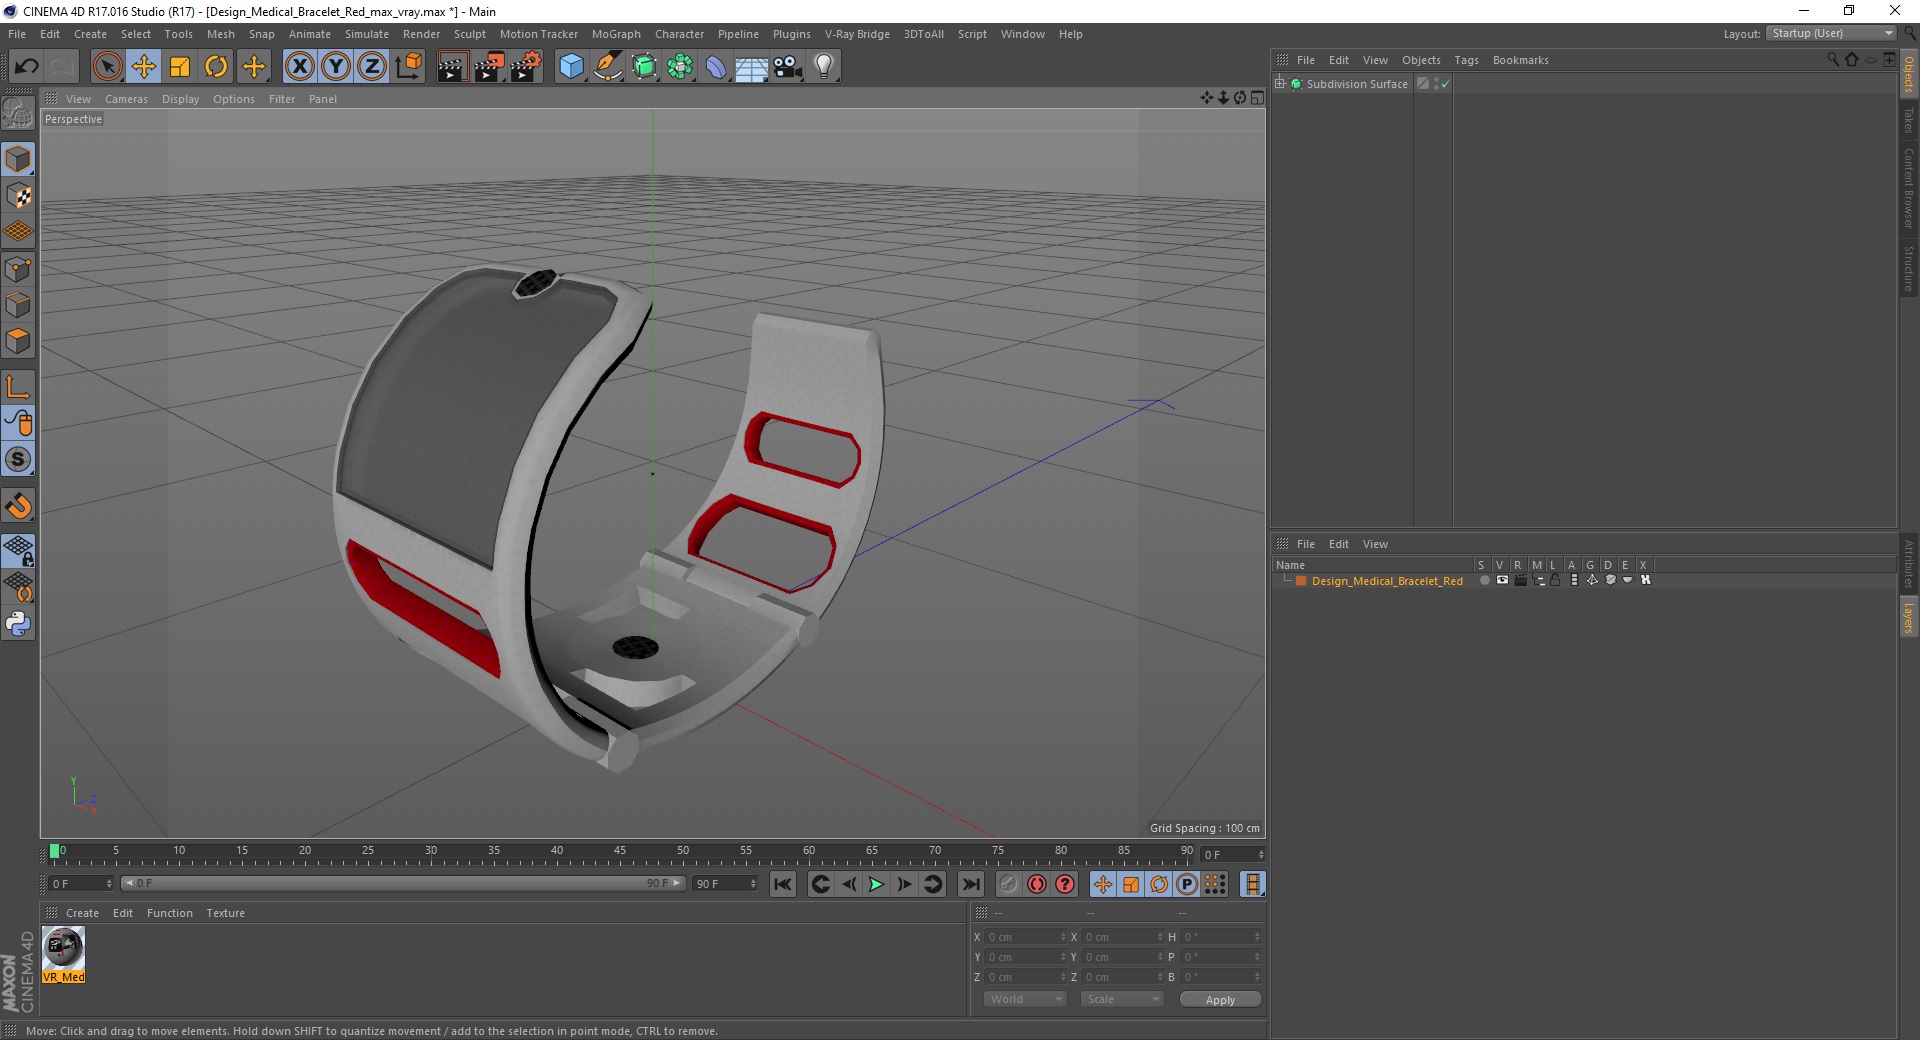Toggle layer visibility for Design_Medical_Bracelet_Red
This screenshot has height=1040, width=1920.
1502,580
